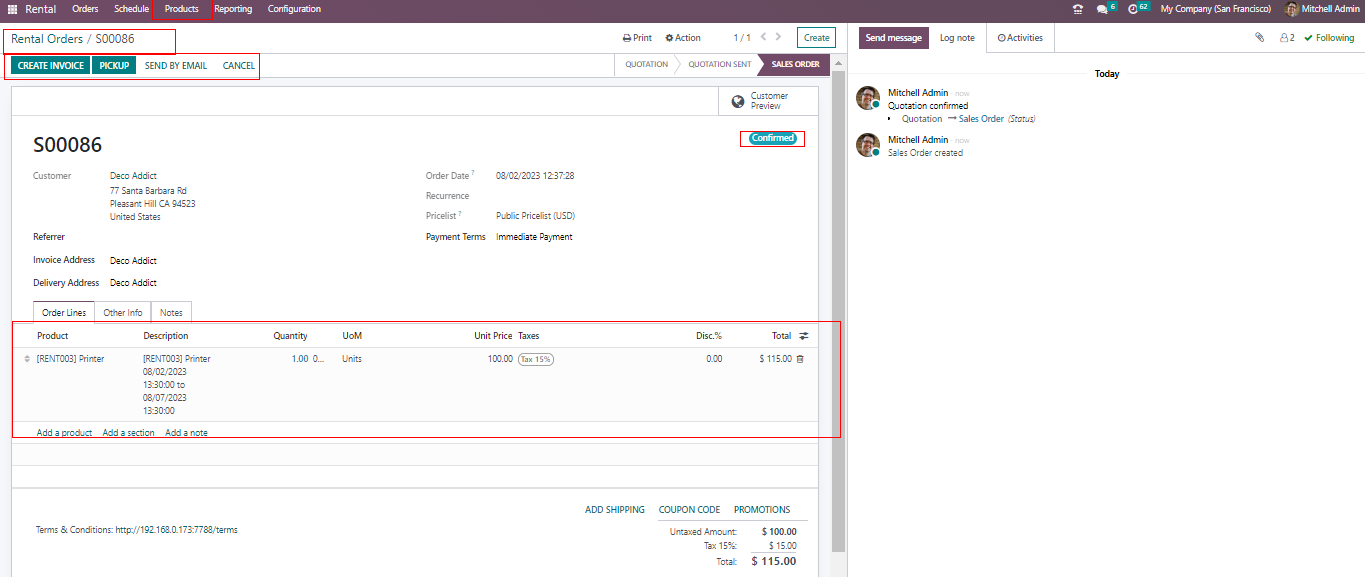Open the optional columns settings toggle
Image resolution: width=1365 pixels, height=577 pixels.
[804, 336]
